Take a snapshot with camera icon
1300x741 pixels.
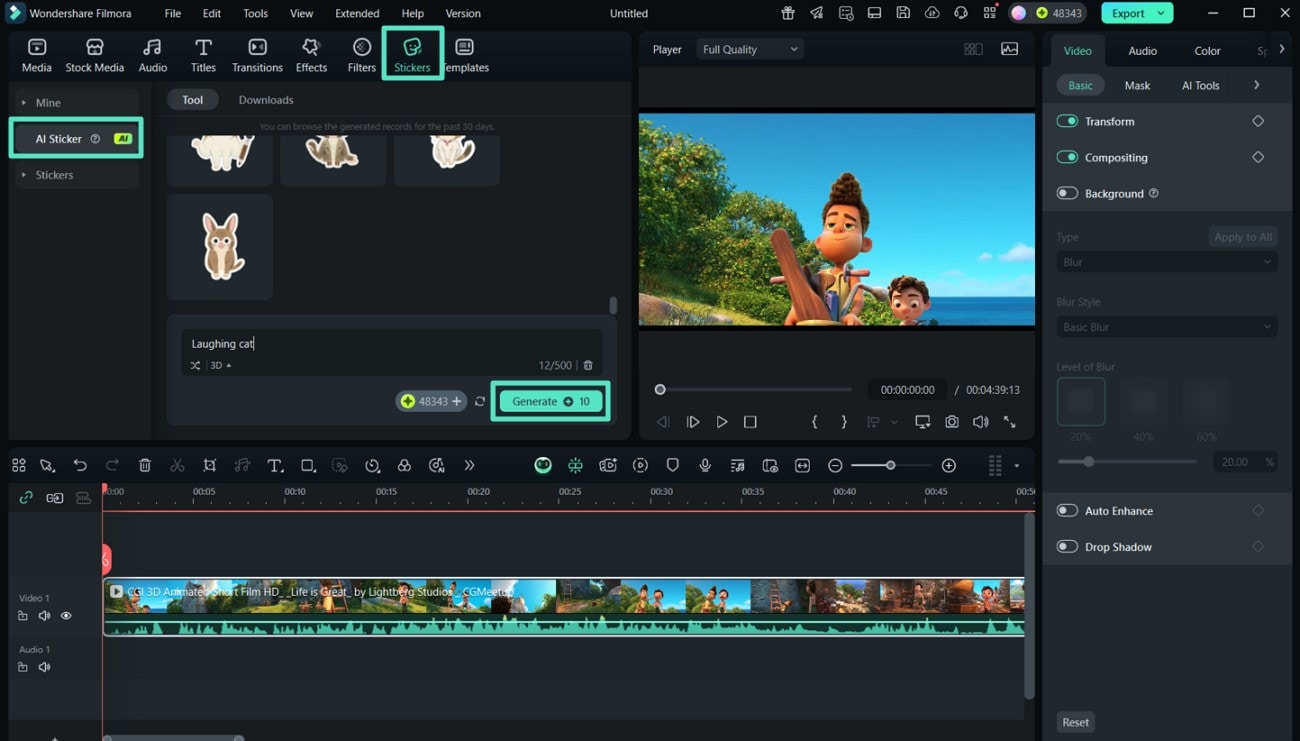point(951,422)
